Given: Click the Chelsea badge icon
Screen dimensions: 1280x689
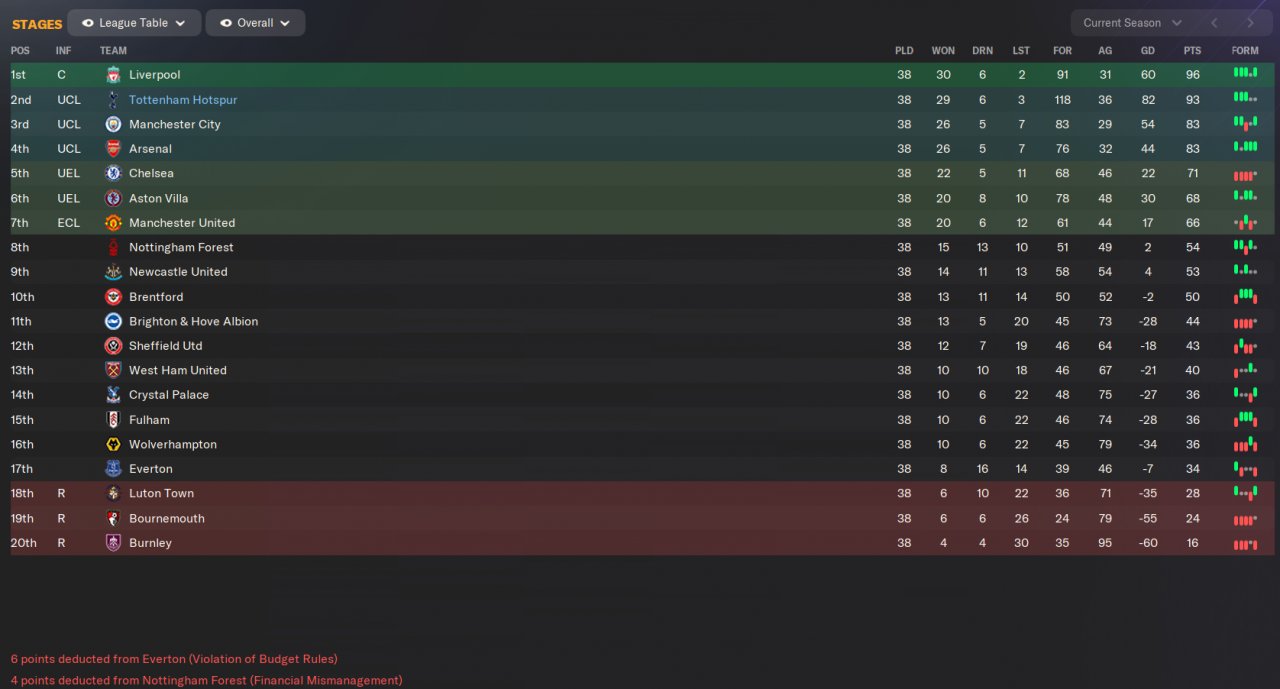Looking at the screenshot, I should pos(113,173).
